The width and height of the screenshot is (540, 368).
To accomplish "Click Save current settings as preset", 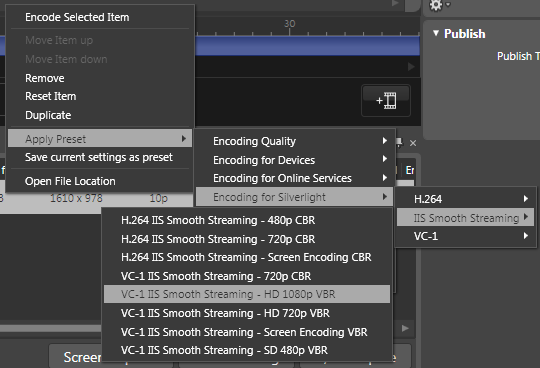I will [100, 157].
